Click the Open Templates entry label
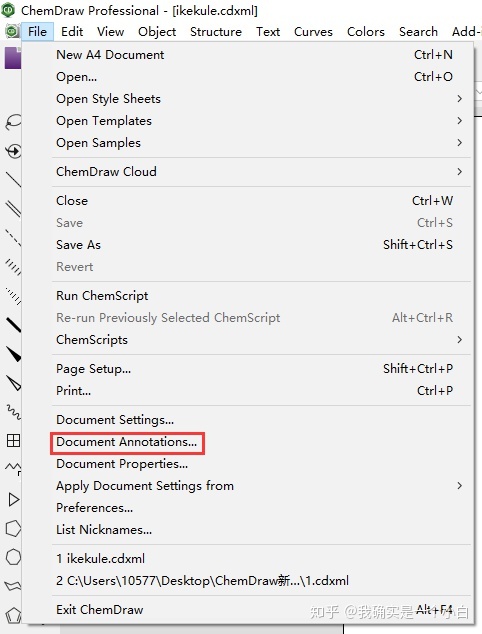482x634 pixels. point(104,120)
